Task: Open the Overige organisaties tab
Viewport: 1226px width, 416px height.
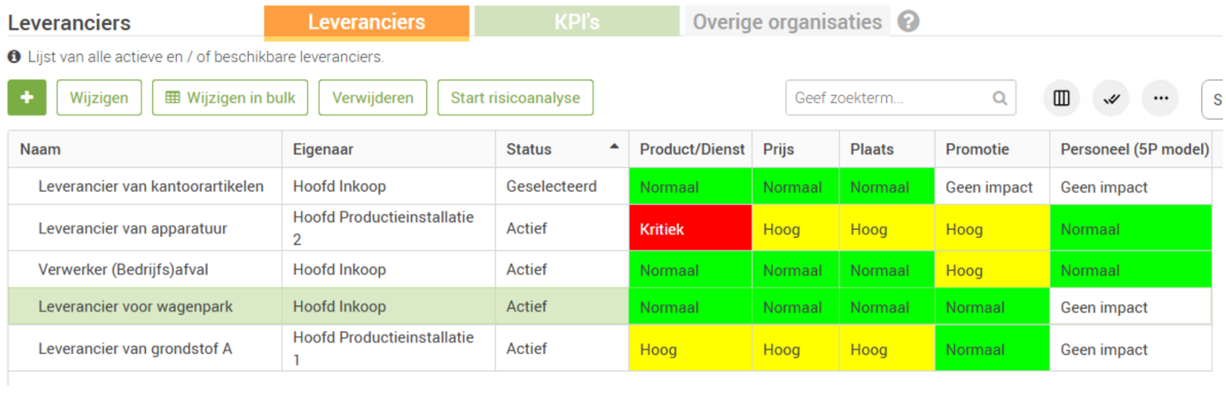Action: (787, 22)
